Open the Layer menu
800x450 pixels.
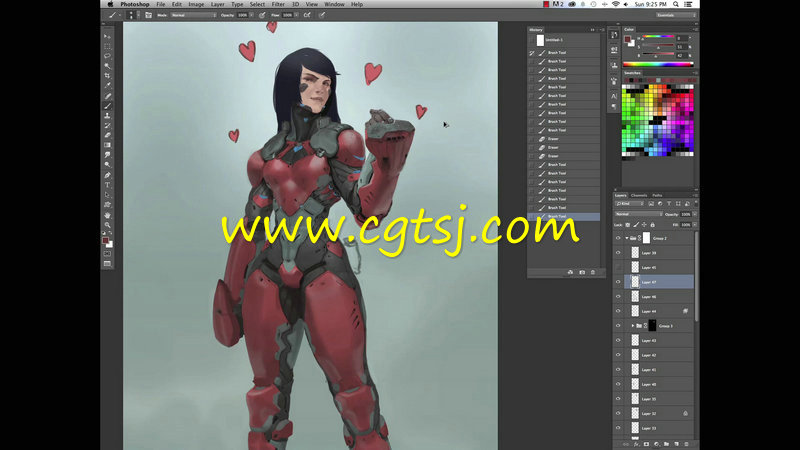(x=218, y=4)
